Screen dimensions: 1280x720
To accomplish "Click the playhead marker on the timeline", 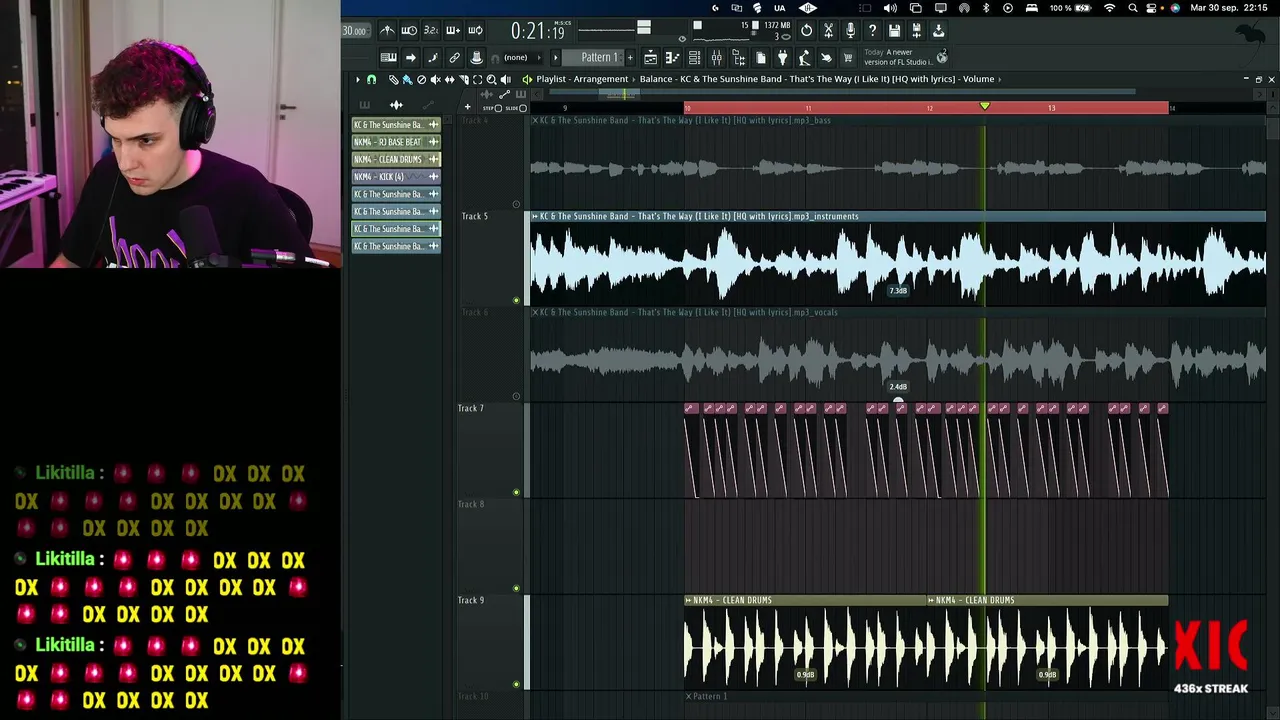I will 984,106.
